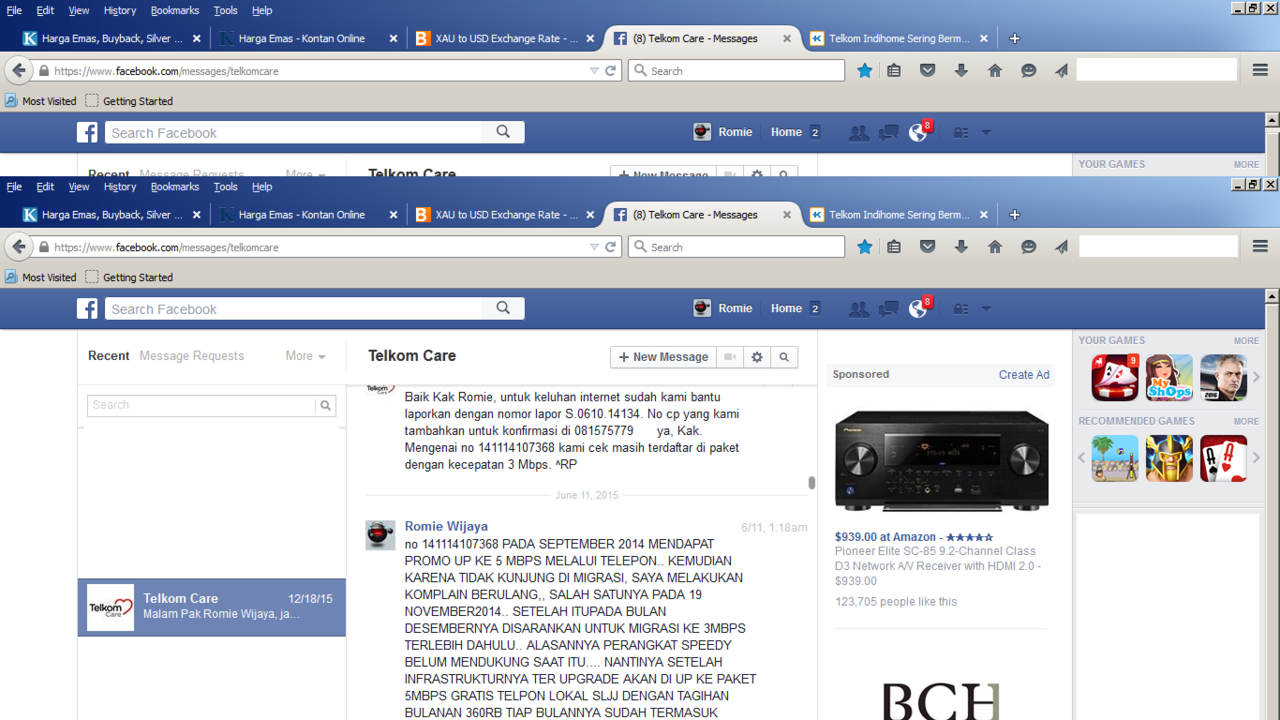Screen dimensions: 1280x720
Task: Close the Telkom Care tab in front window
Action: coord(787,215)
